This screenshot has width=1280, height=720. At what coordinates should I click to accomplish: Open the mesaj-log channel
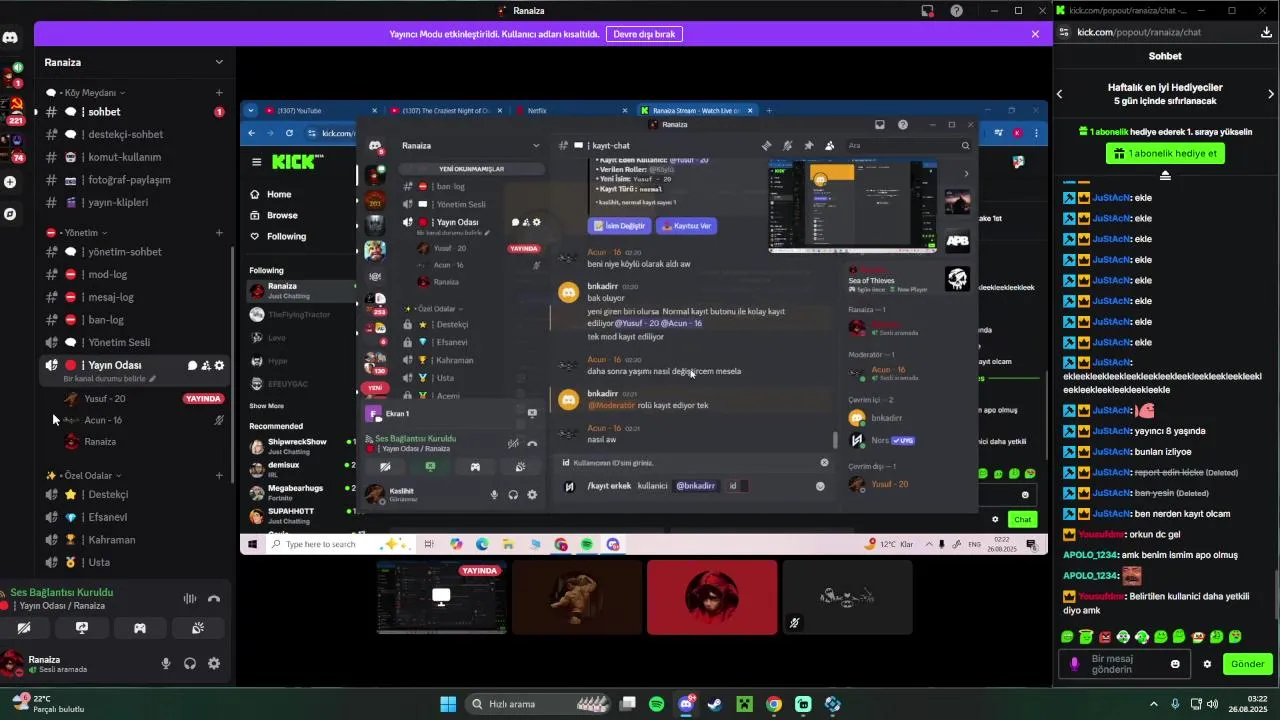coord(134,297)
